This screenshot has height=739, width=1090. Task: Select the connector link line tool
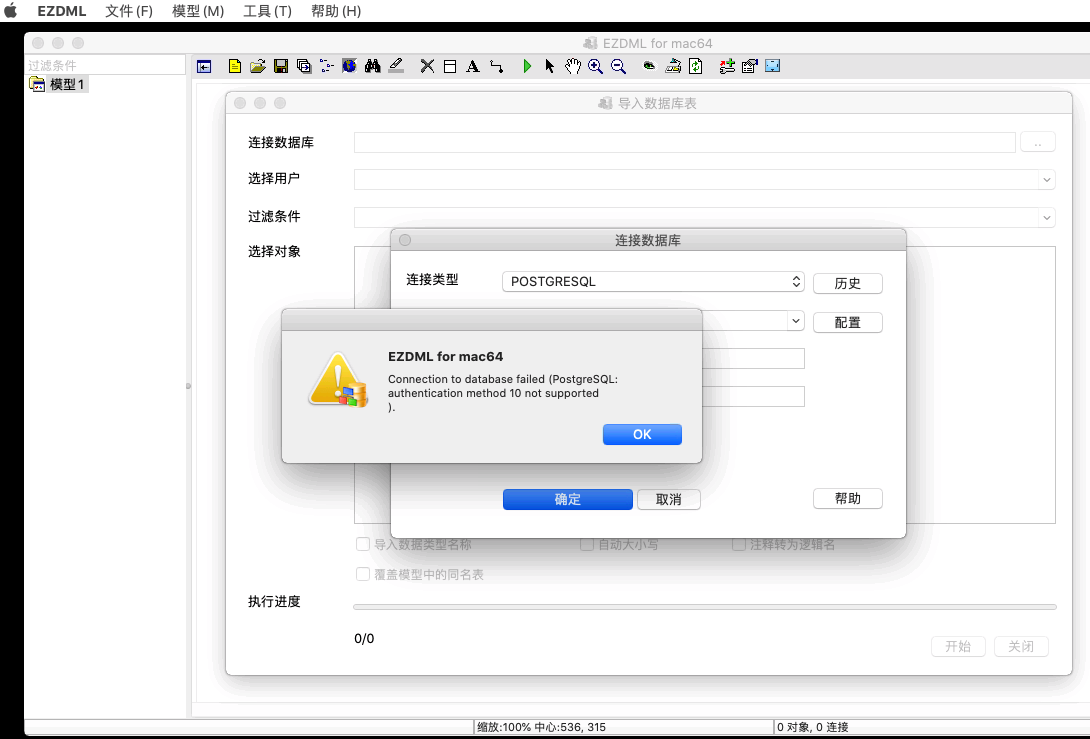496,66
